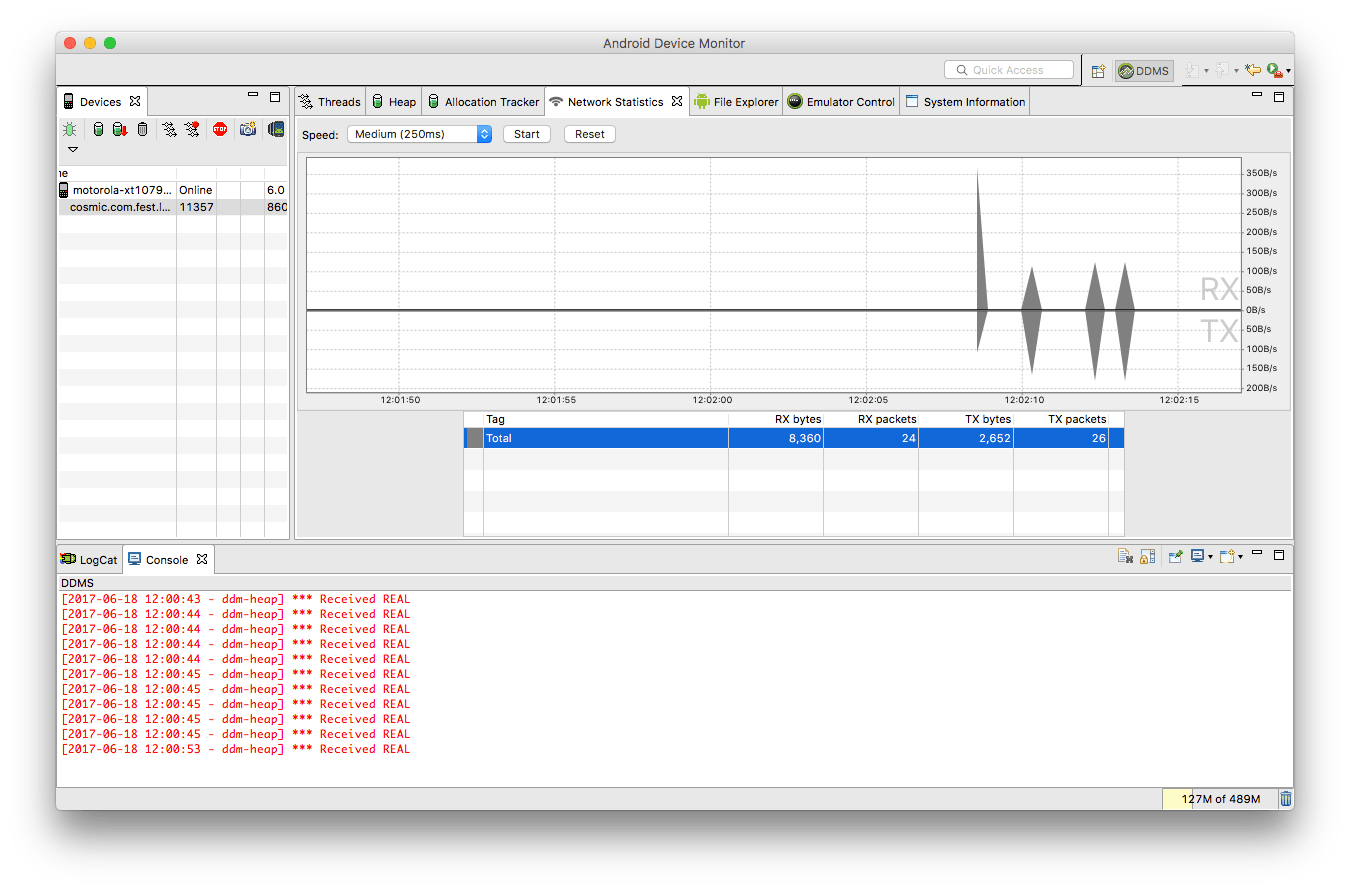Switch to the File Explorer tab
This screenshot has height=890, width=1350.
coord(736,102)
